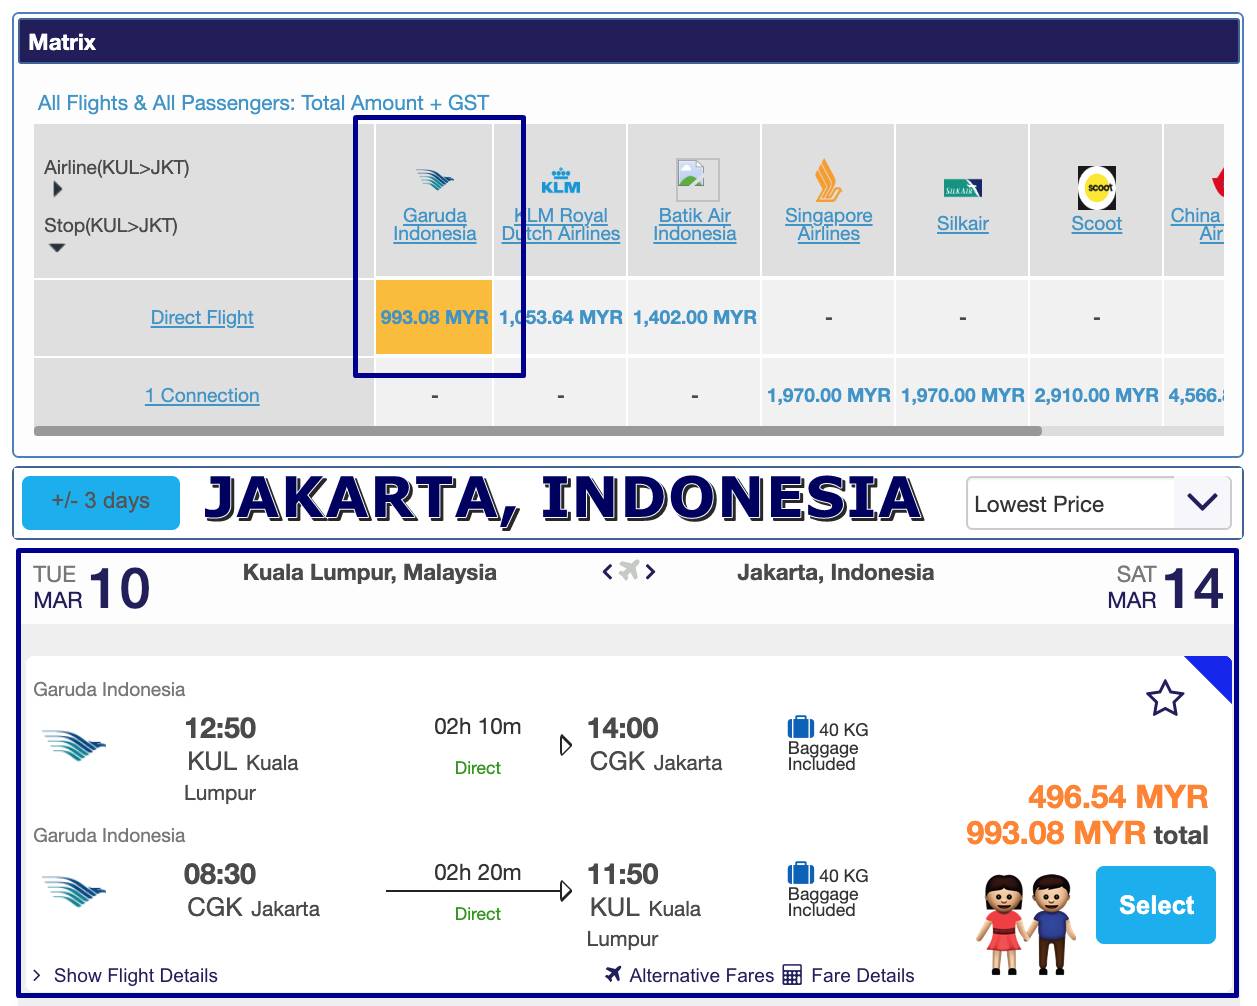Click the Matrix panel header
Screen dimensions: 1257x1006
coord(628,42)
